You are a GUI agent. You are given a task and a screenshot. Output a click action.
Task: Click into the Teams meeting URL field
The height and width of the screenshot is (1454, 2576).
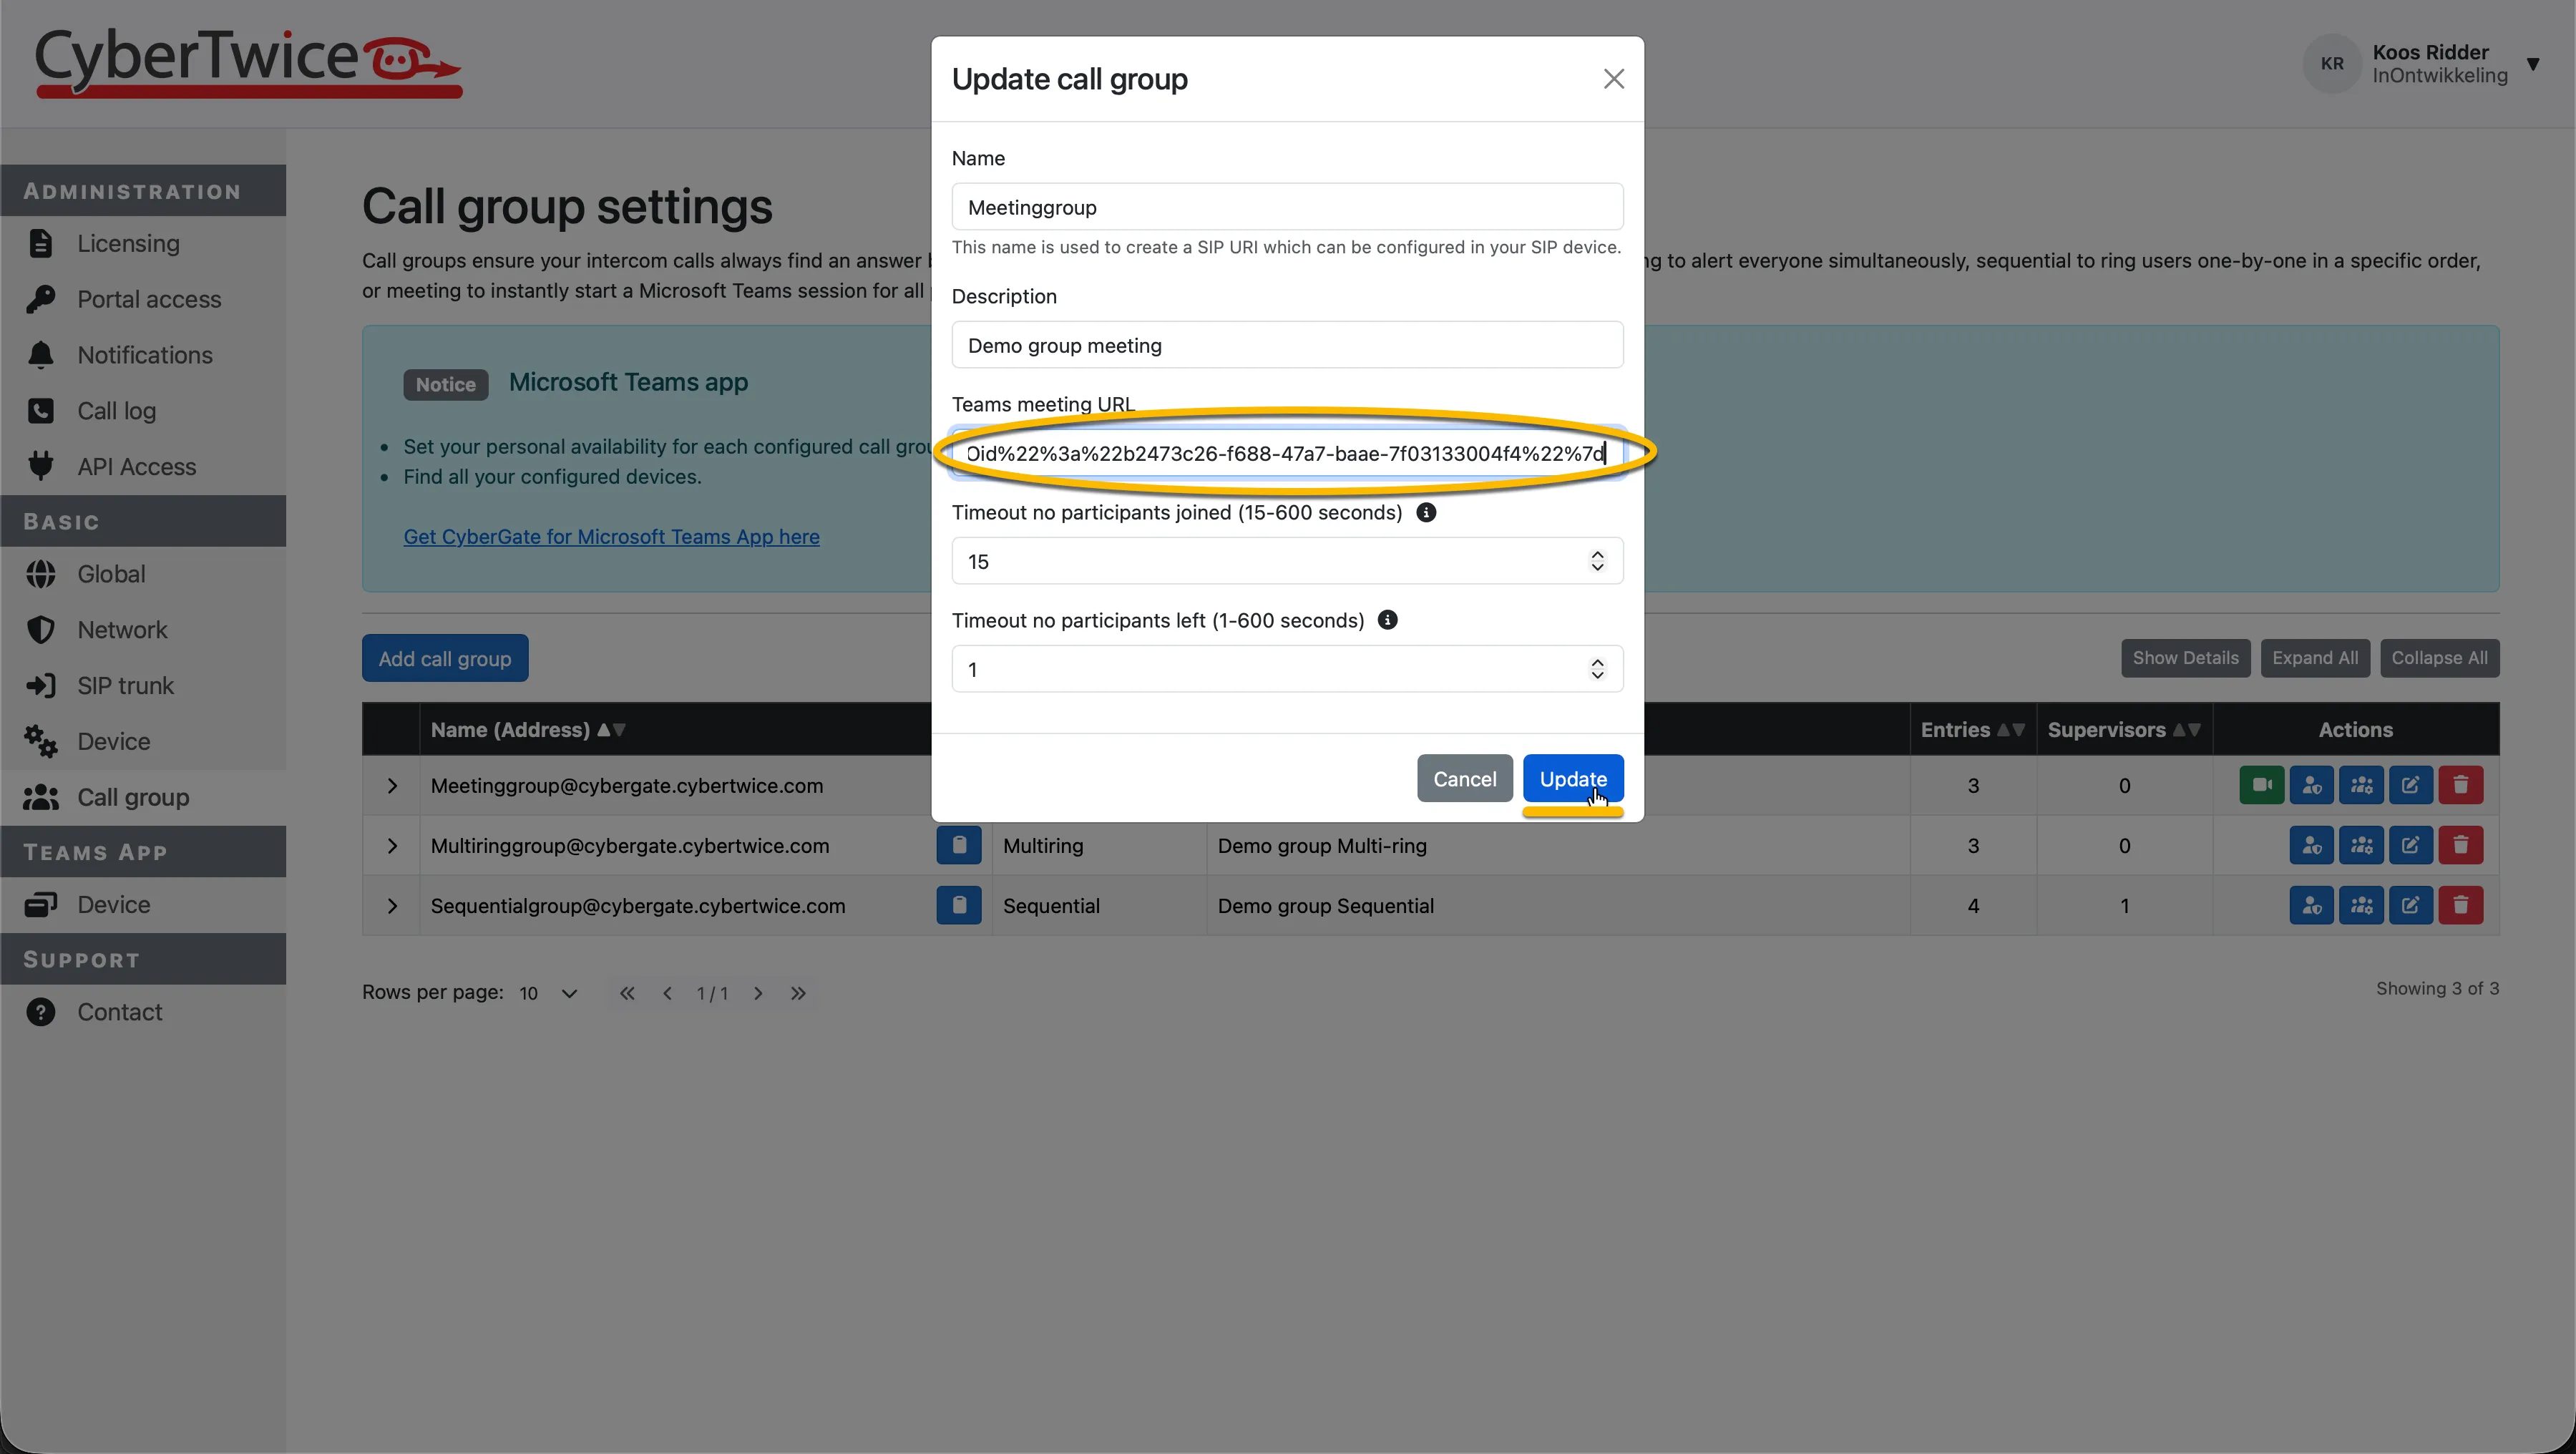(x=1287, y=453)
